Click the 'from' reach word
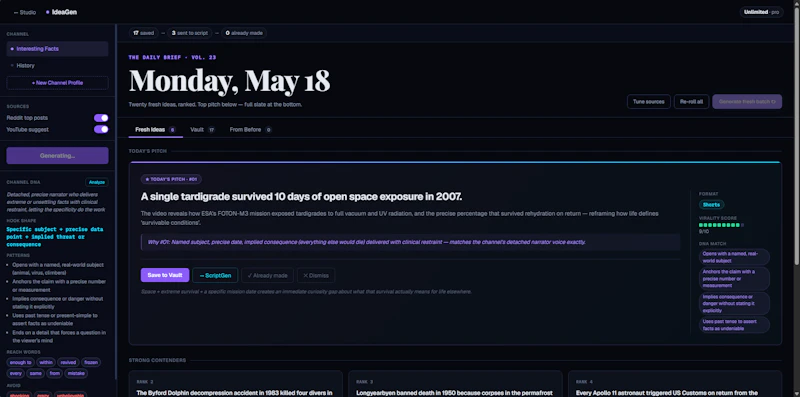The height and width of the screenshot is (397, 800). point(55,374)
